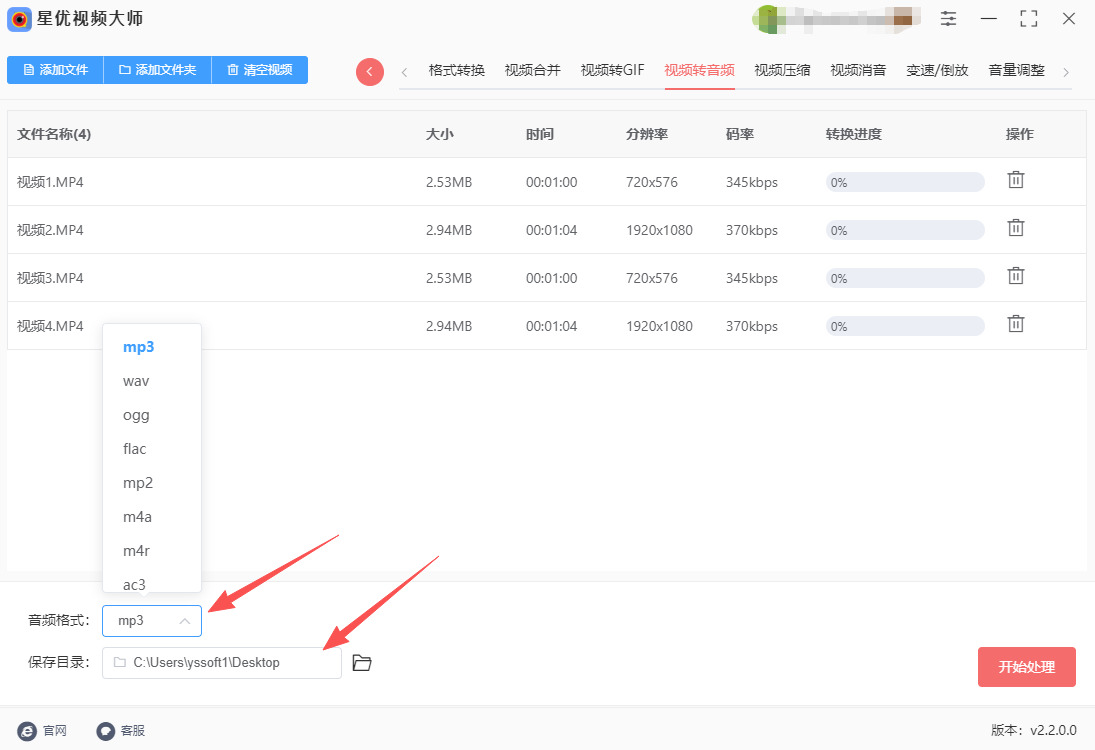Switch to the 格式转换 tab
Image resolution: width=1095 pixels, height=750 pixels.
[x=457, y=70]
